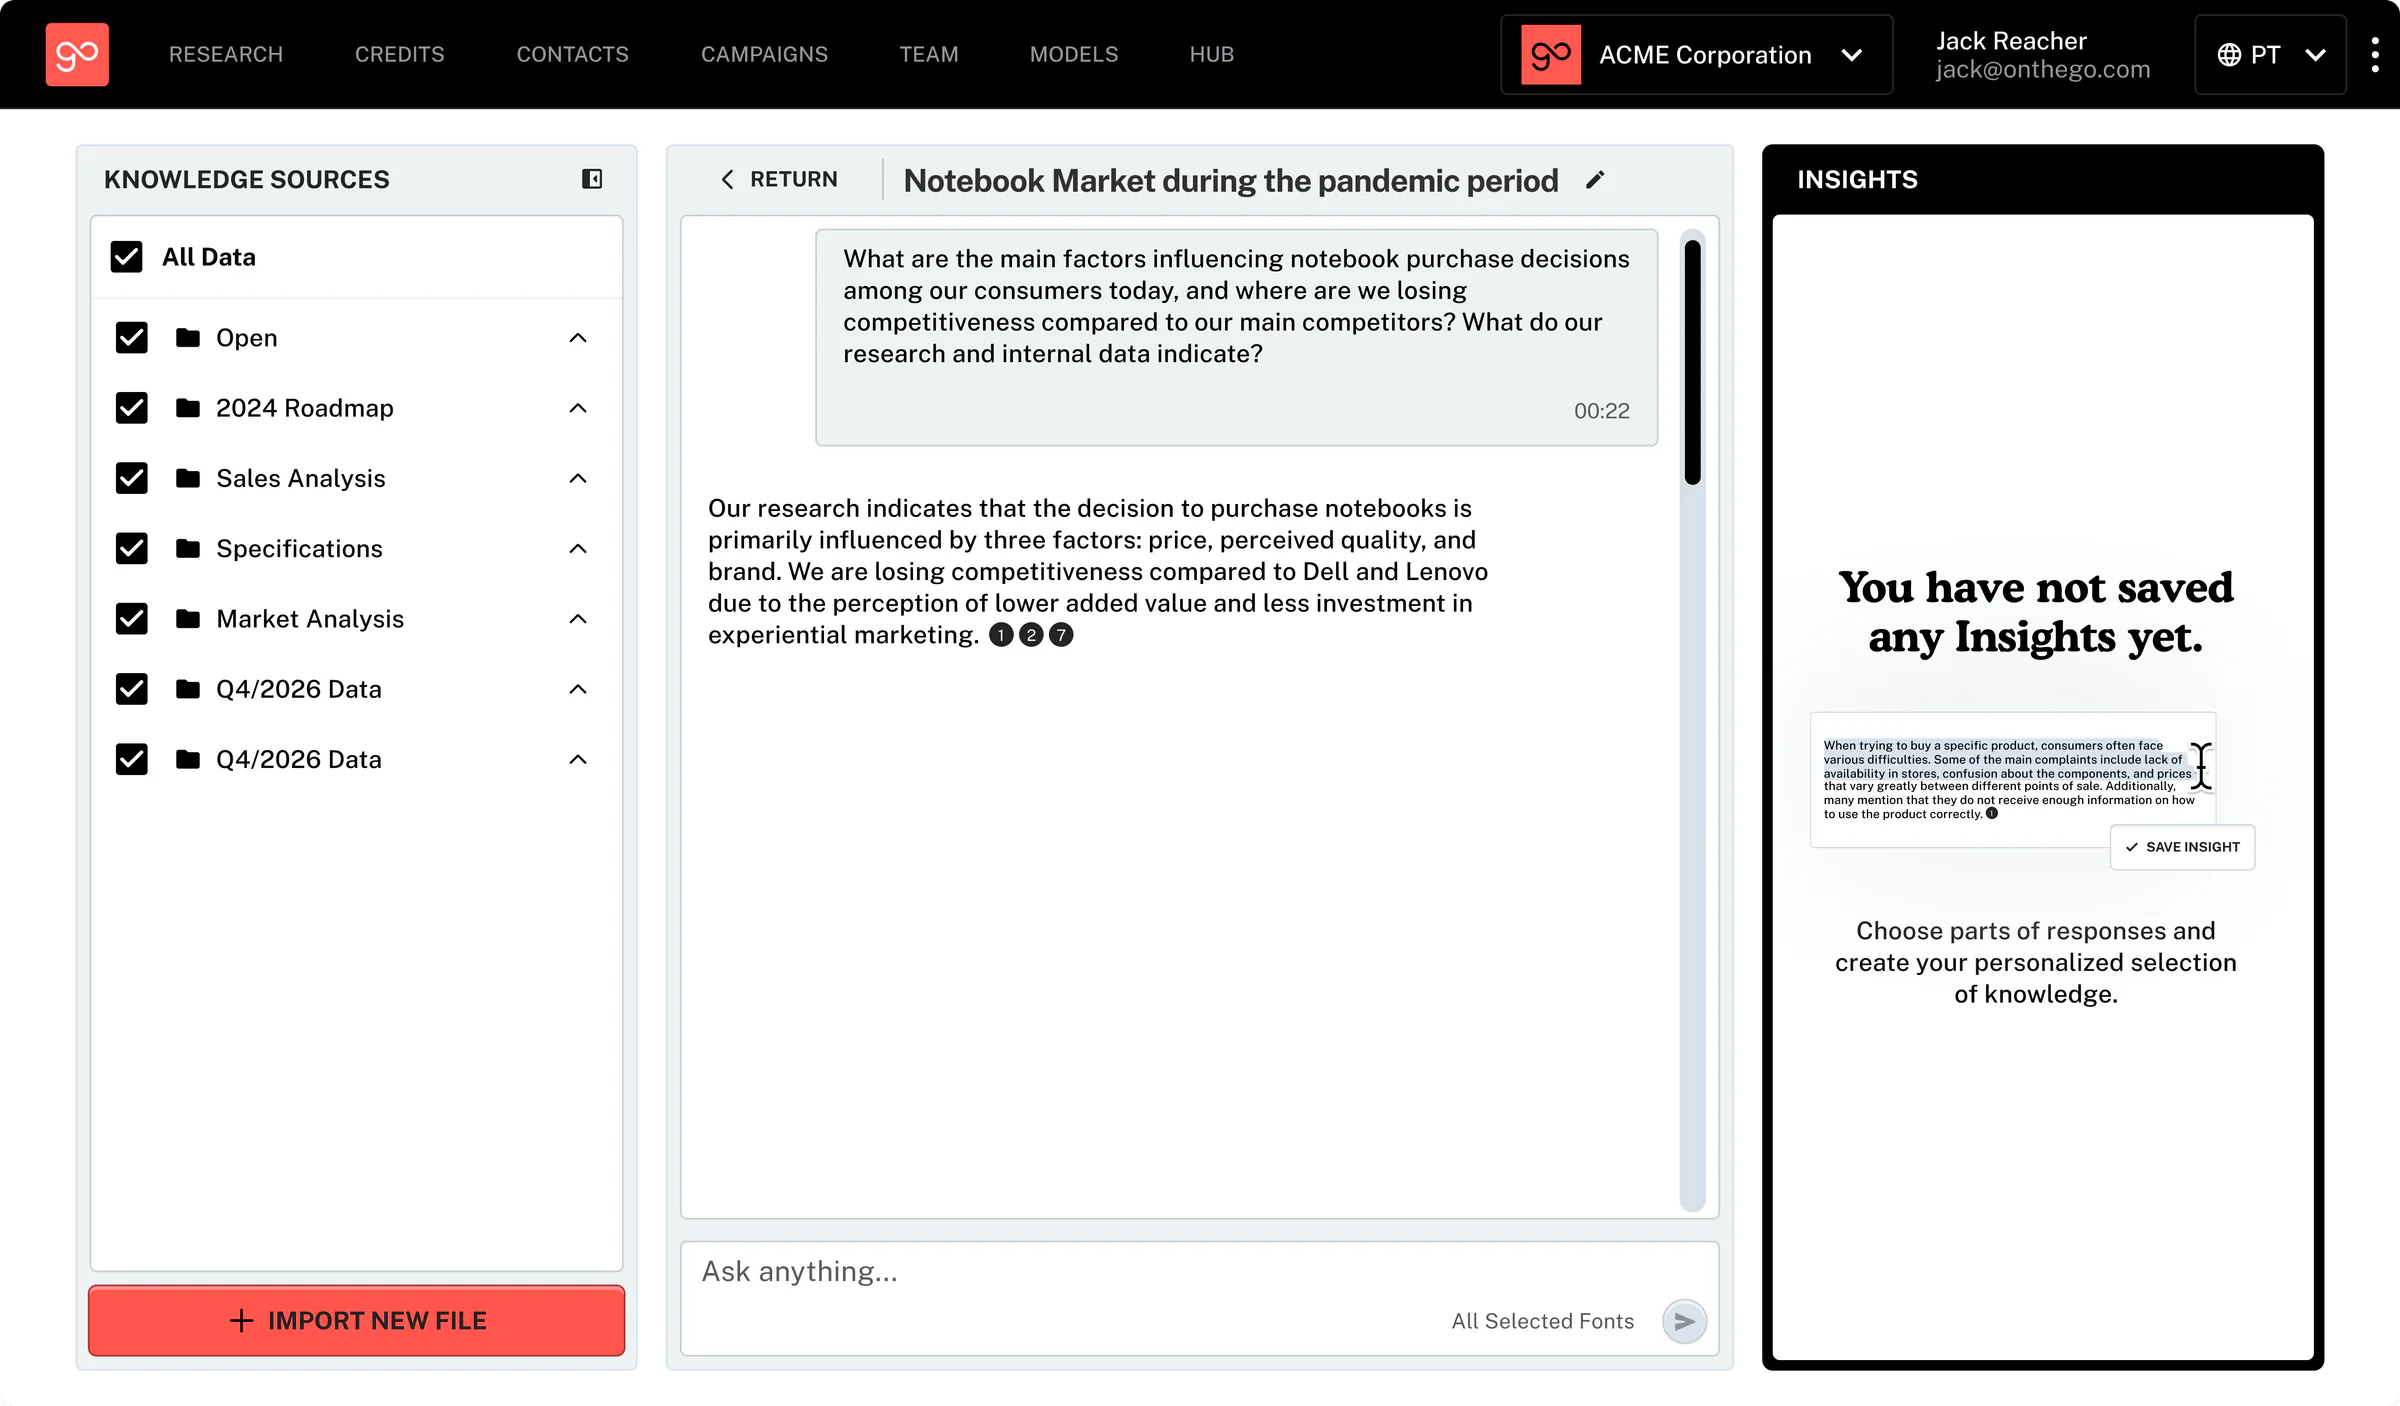This screenshot has width=2400, height=1406.
Task: Open the Models menu item
Action: coord(1074,54)
